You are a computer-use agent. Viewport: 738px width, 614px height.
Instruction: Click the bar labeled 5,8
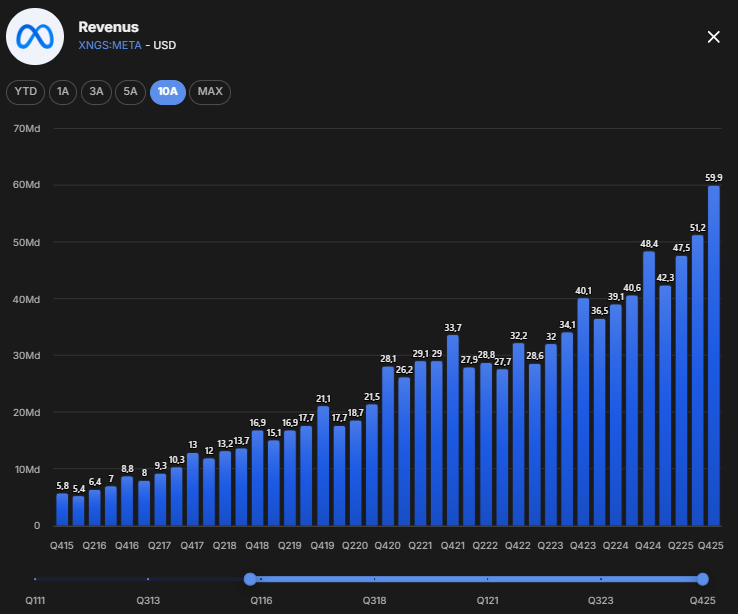click(62, 510)
